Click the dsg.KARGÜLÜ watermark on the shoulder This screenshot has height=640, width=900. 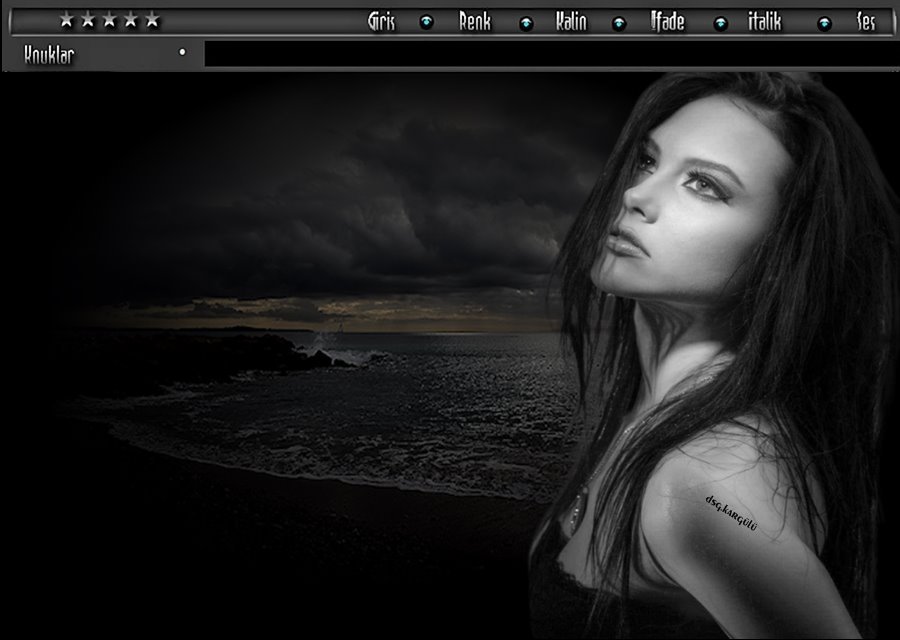coord(731,512)
